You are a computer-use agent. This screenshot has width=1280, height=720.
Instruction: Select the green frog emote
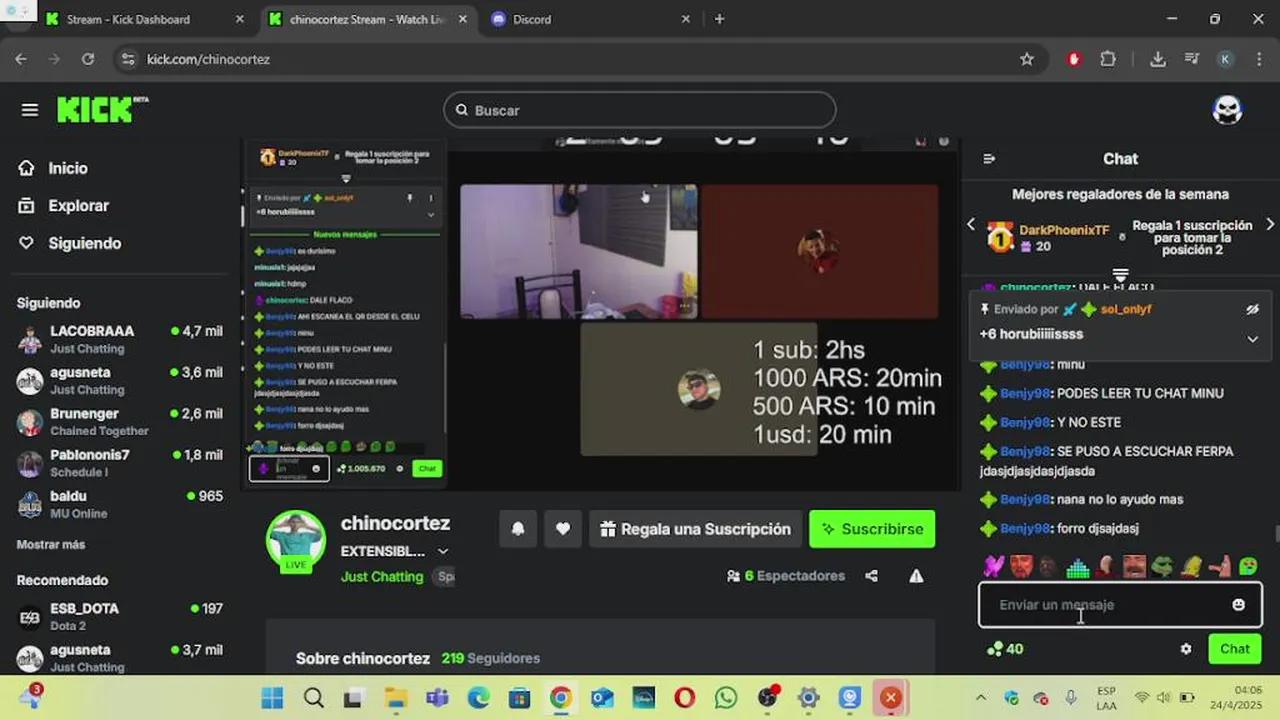coord(1162,567)
